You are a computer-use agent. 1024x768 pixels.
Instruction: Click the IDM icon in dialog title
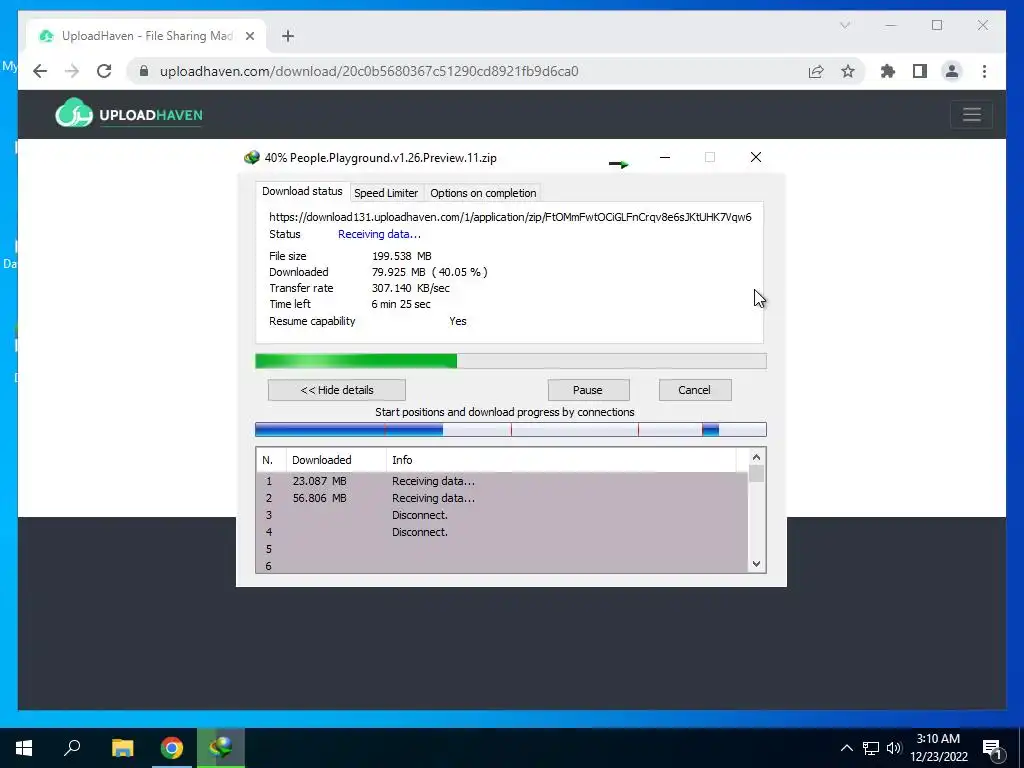point(251,157)
